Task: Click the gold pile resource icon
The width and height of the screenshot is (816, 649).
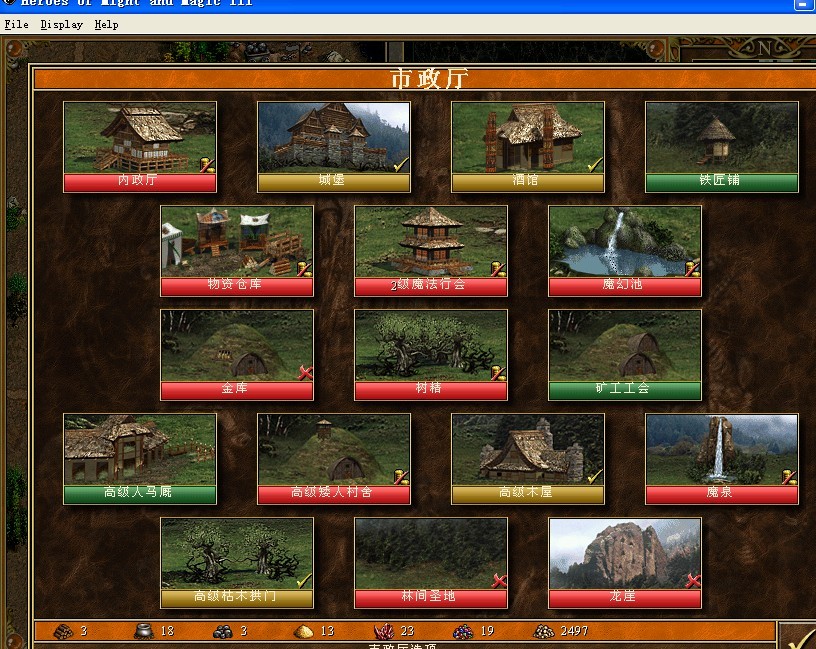Action: [x=544, y=632]
